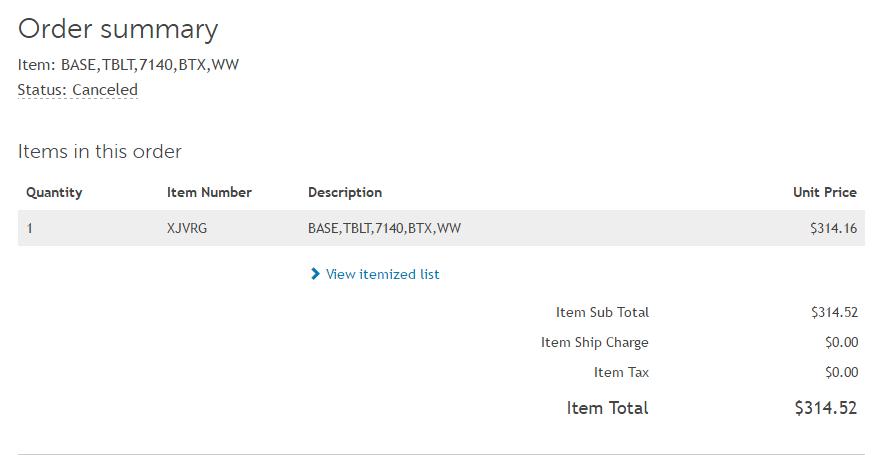Click the chevron beside View itemized list
Viewport: 880px width, 455px height.
[x=315, y=274]
